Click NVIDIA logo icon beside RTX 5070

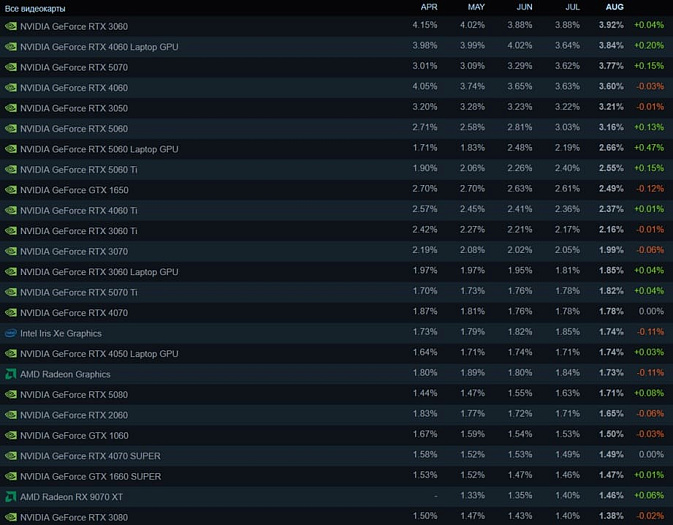coord(11,67)
